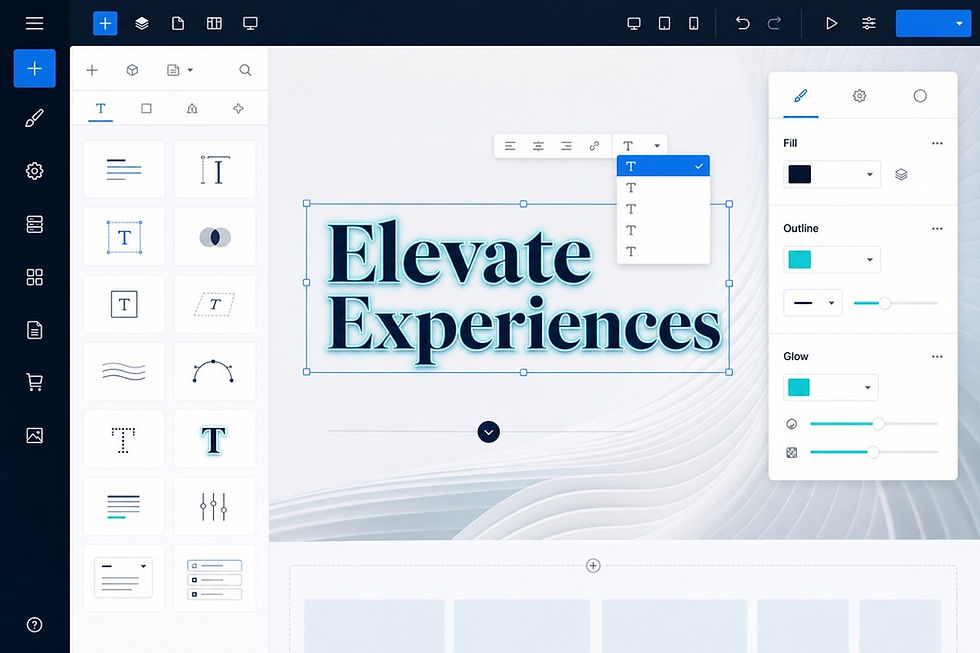The image size is (980, 653).
Task: Open the settings gear in left sidebar
Action: point(34,171)
